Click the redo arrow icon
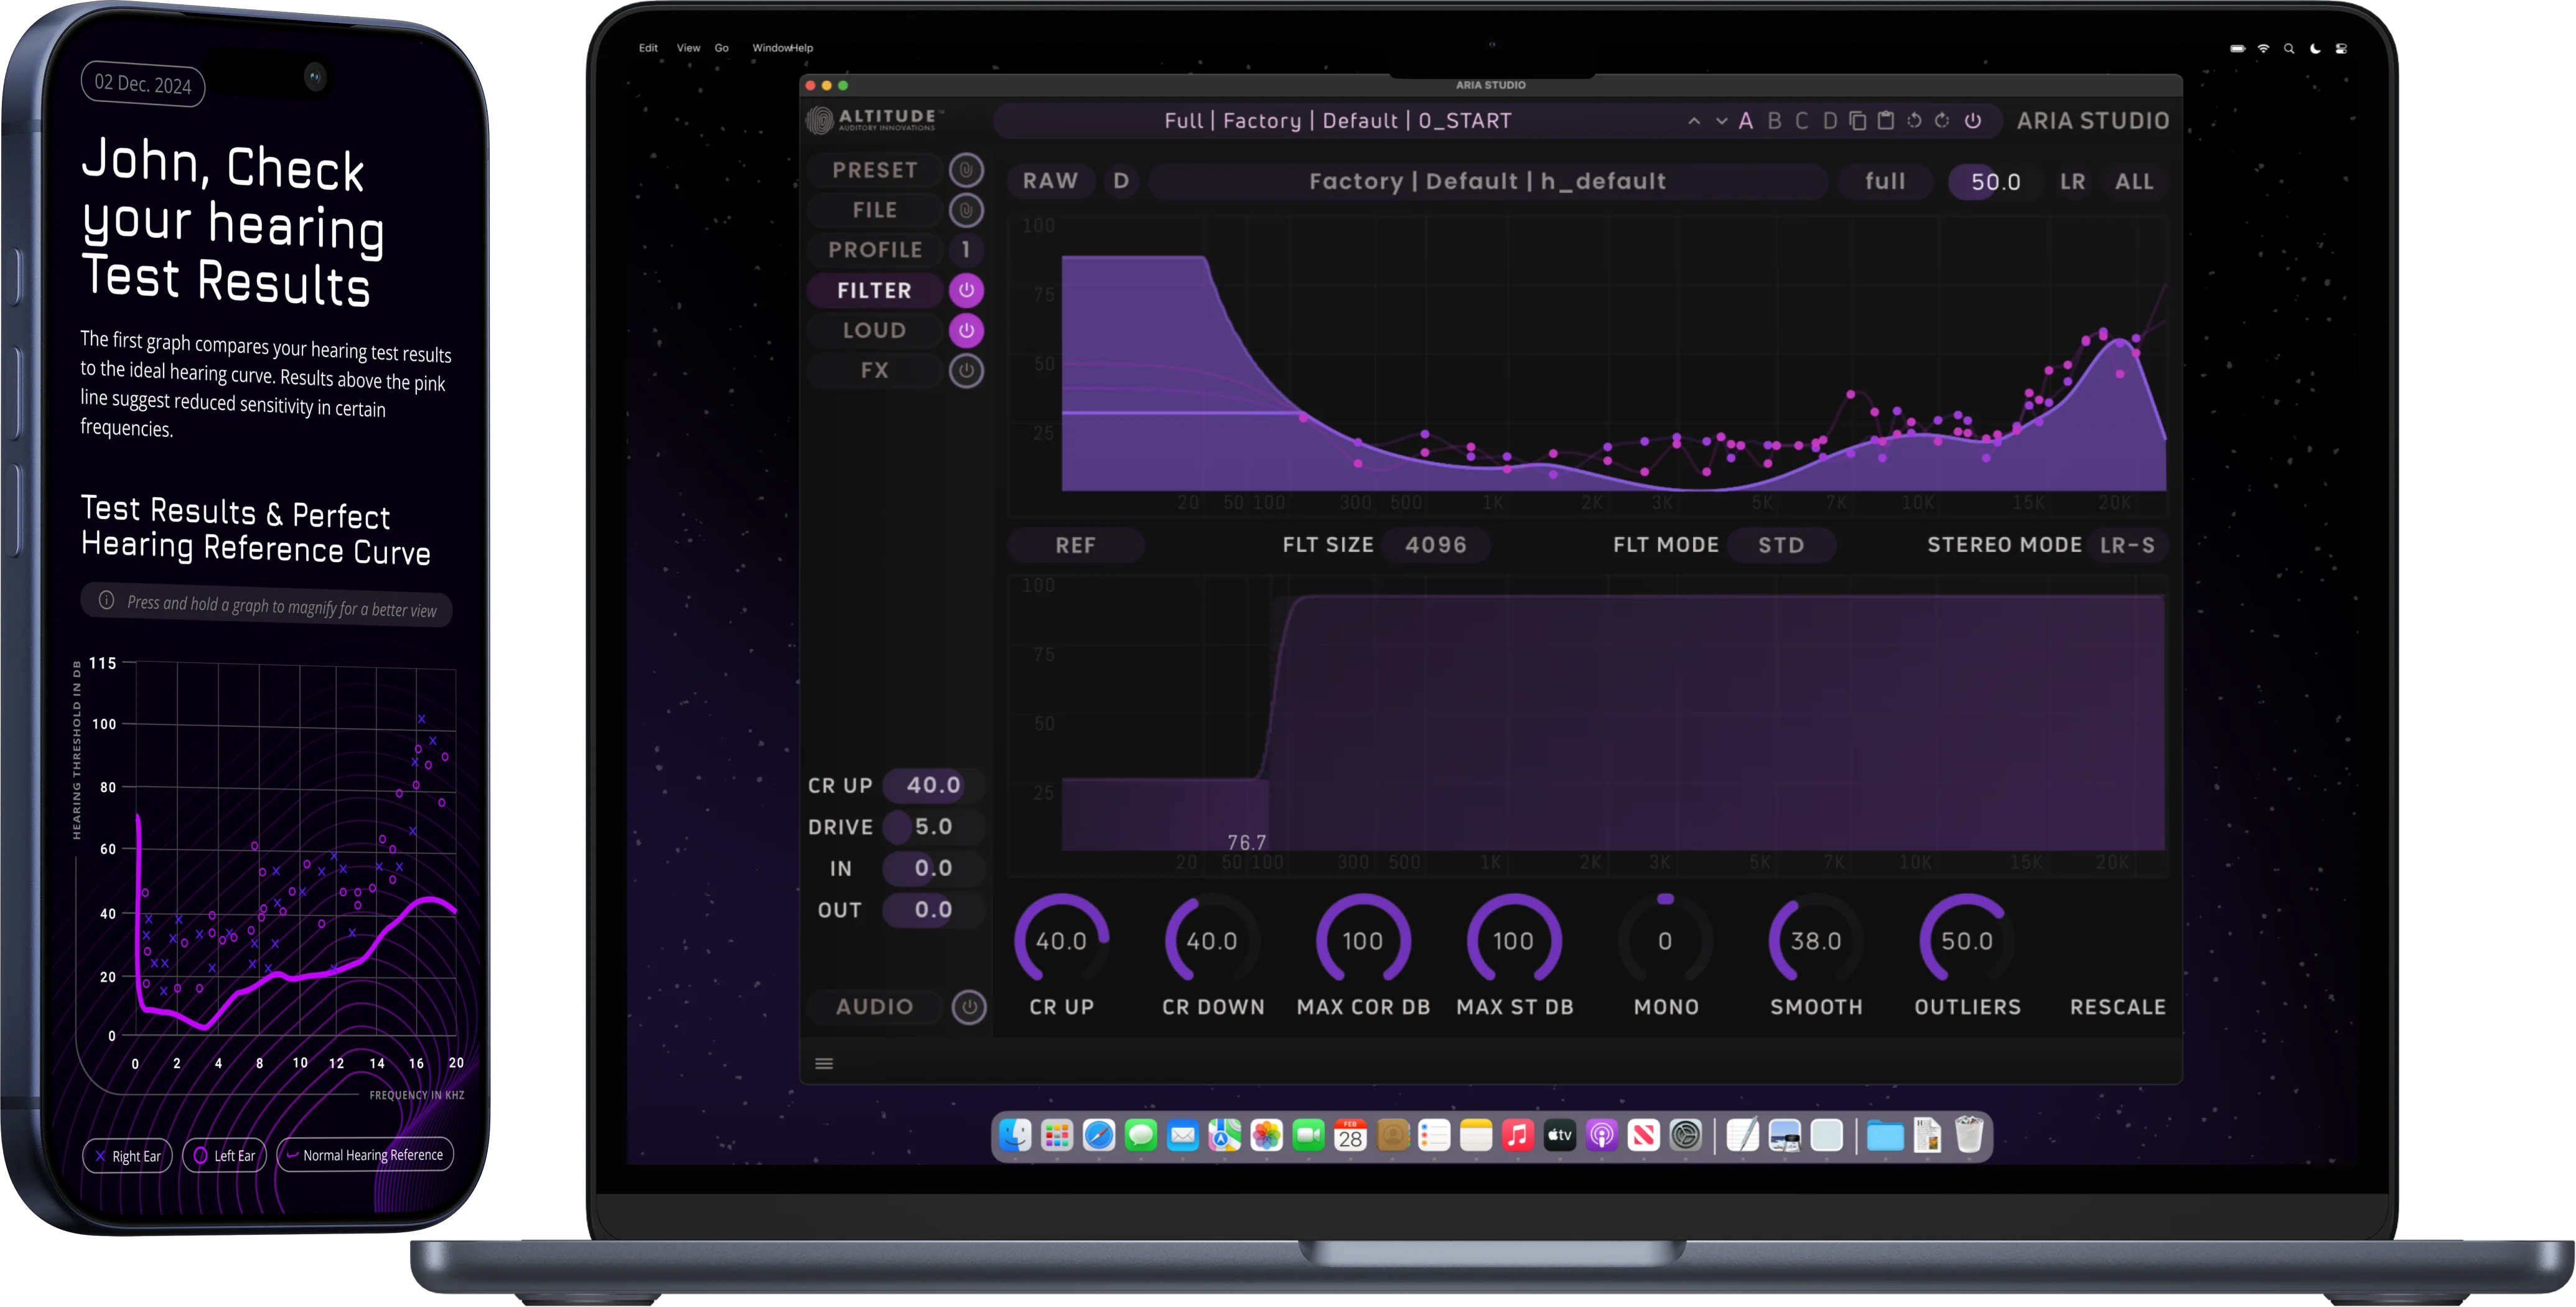 pos(1942,121)
